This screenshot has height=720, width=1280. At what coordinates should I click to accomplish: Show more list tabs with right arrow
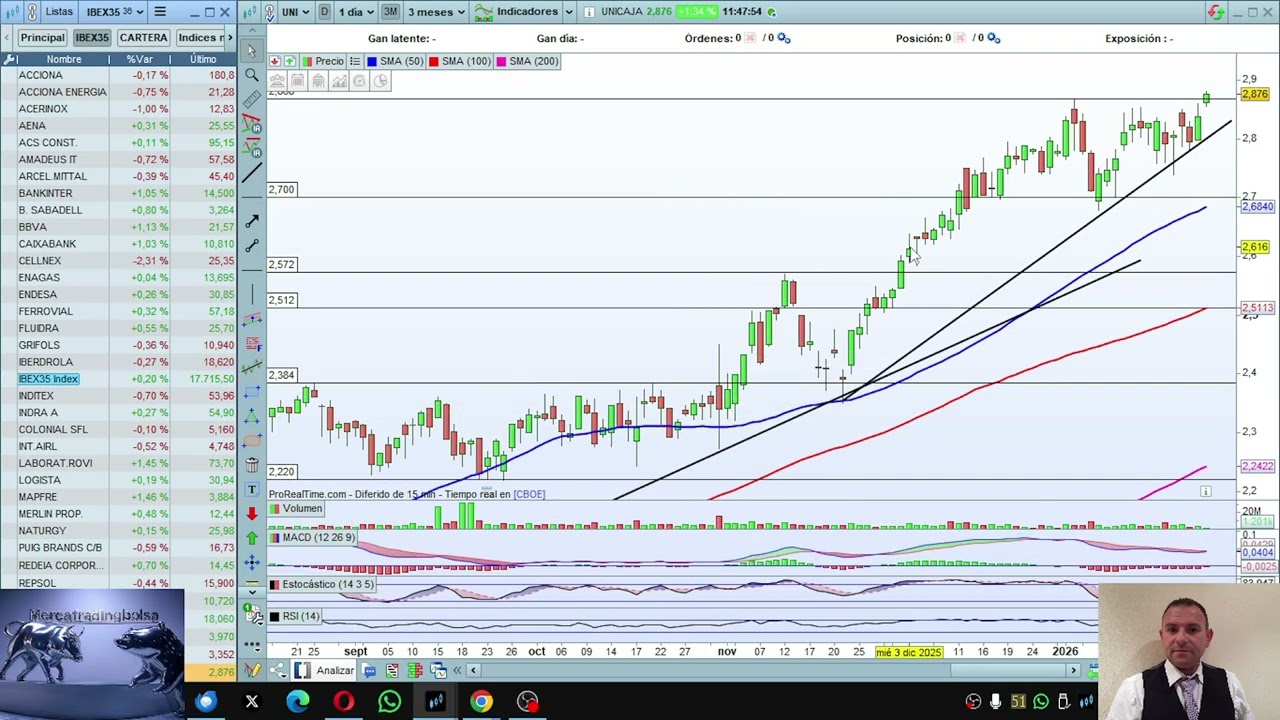pyautogui.click(x=230, y=37)
